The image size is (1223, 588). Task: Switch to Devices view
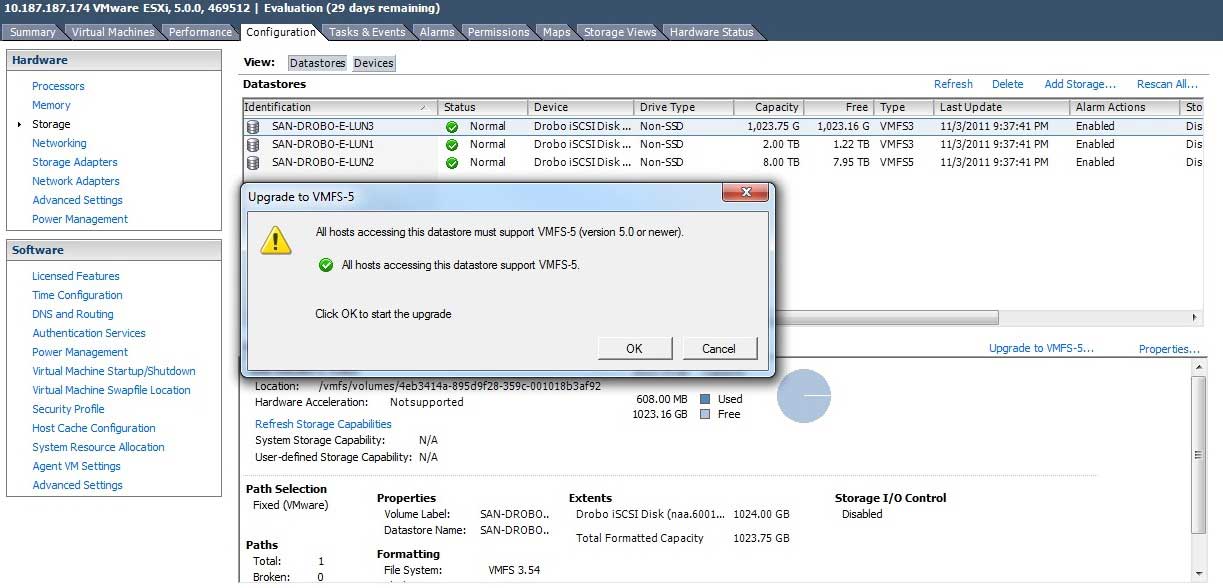coord(374,63)
